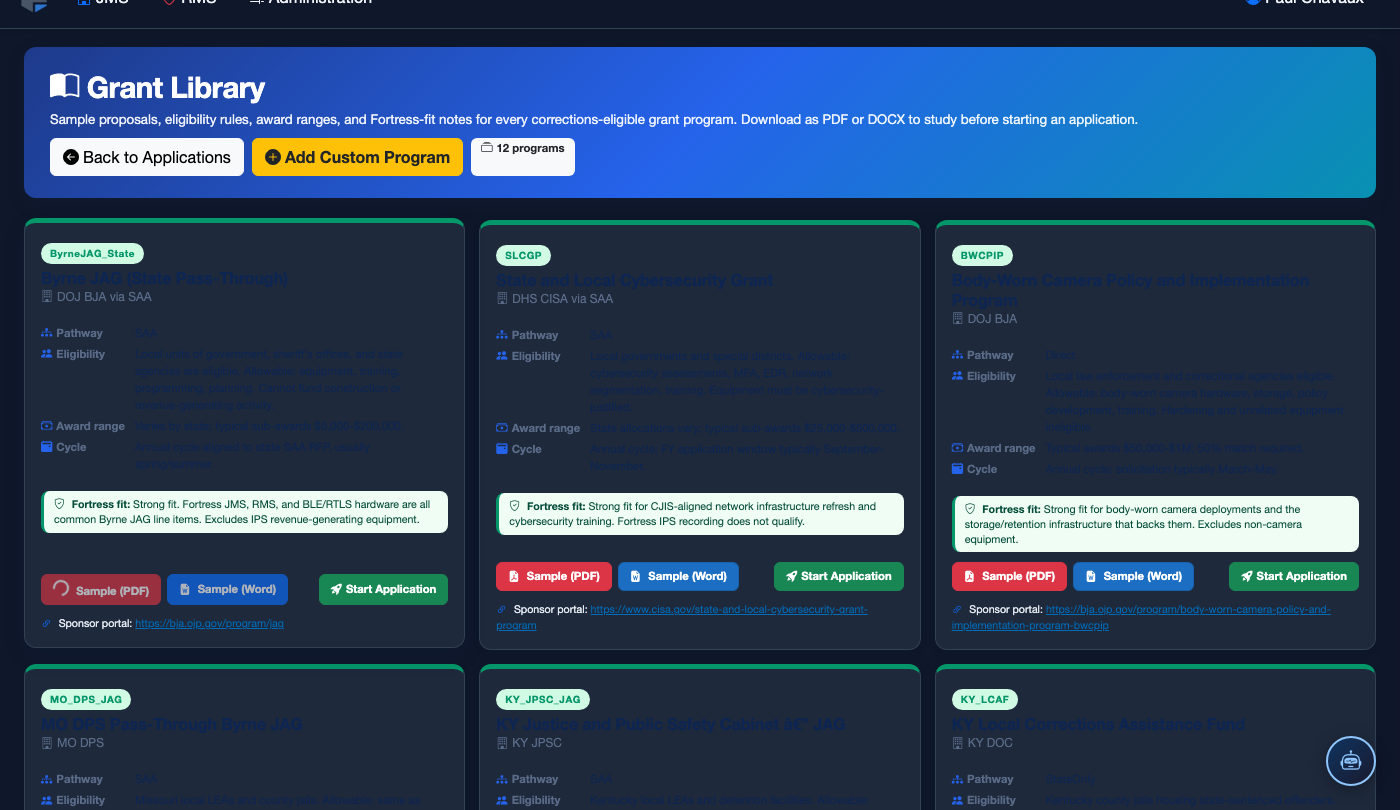Click 'DOJ BJA via SAA' sponsor text

pos(104,297)
